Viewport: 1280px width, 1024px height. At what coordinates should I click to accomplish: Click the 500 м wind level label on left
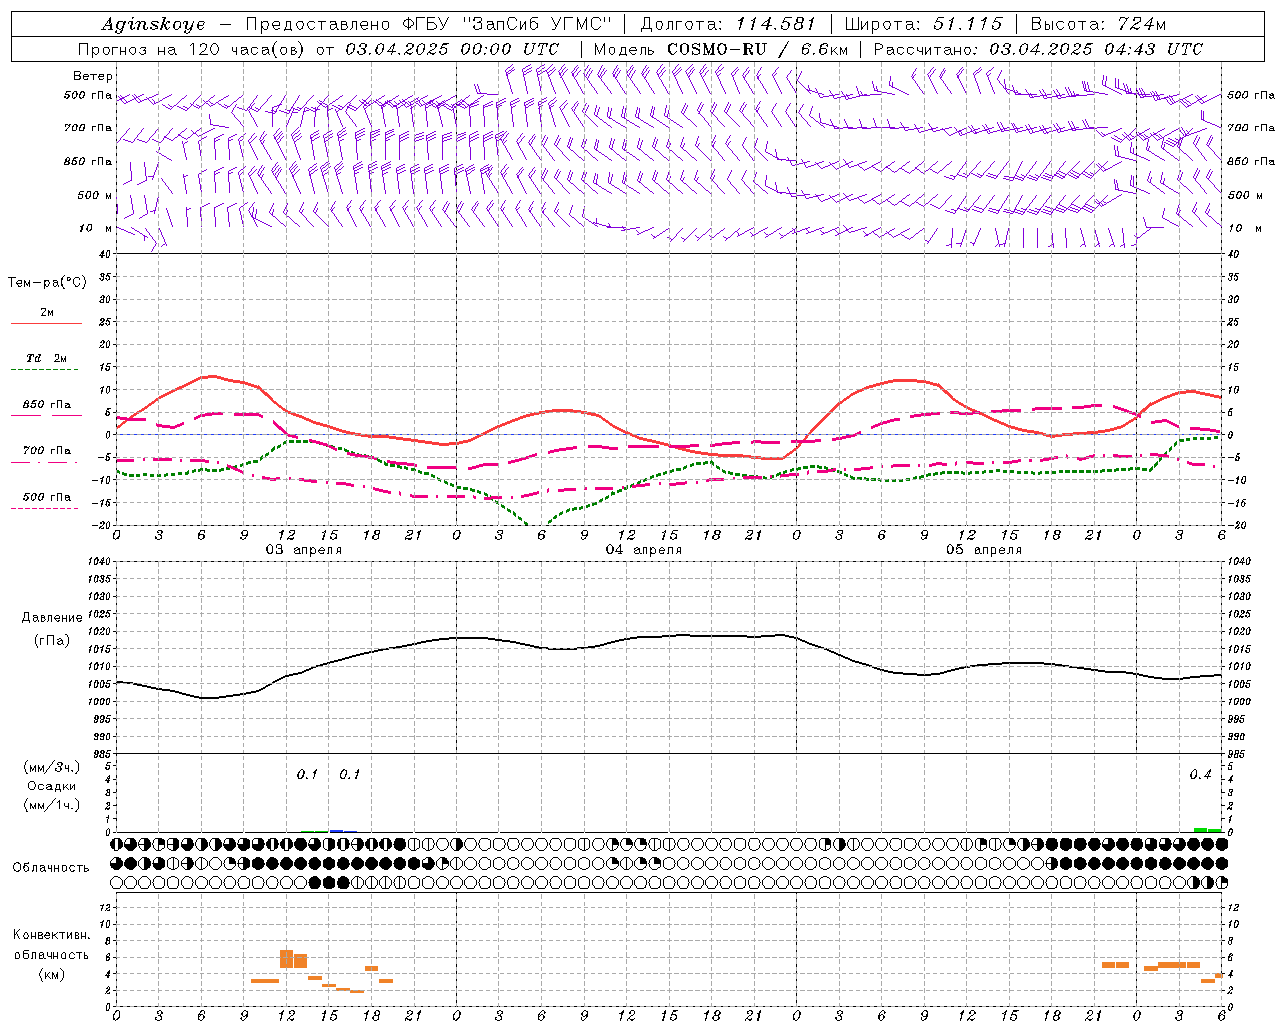pos(96,196)
